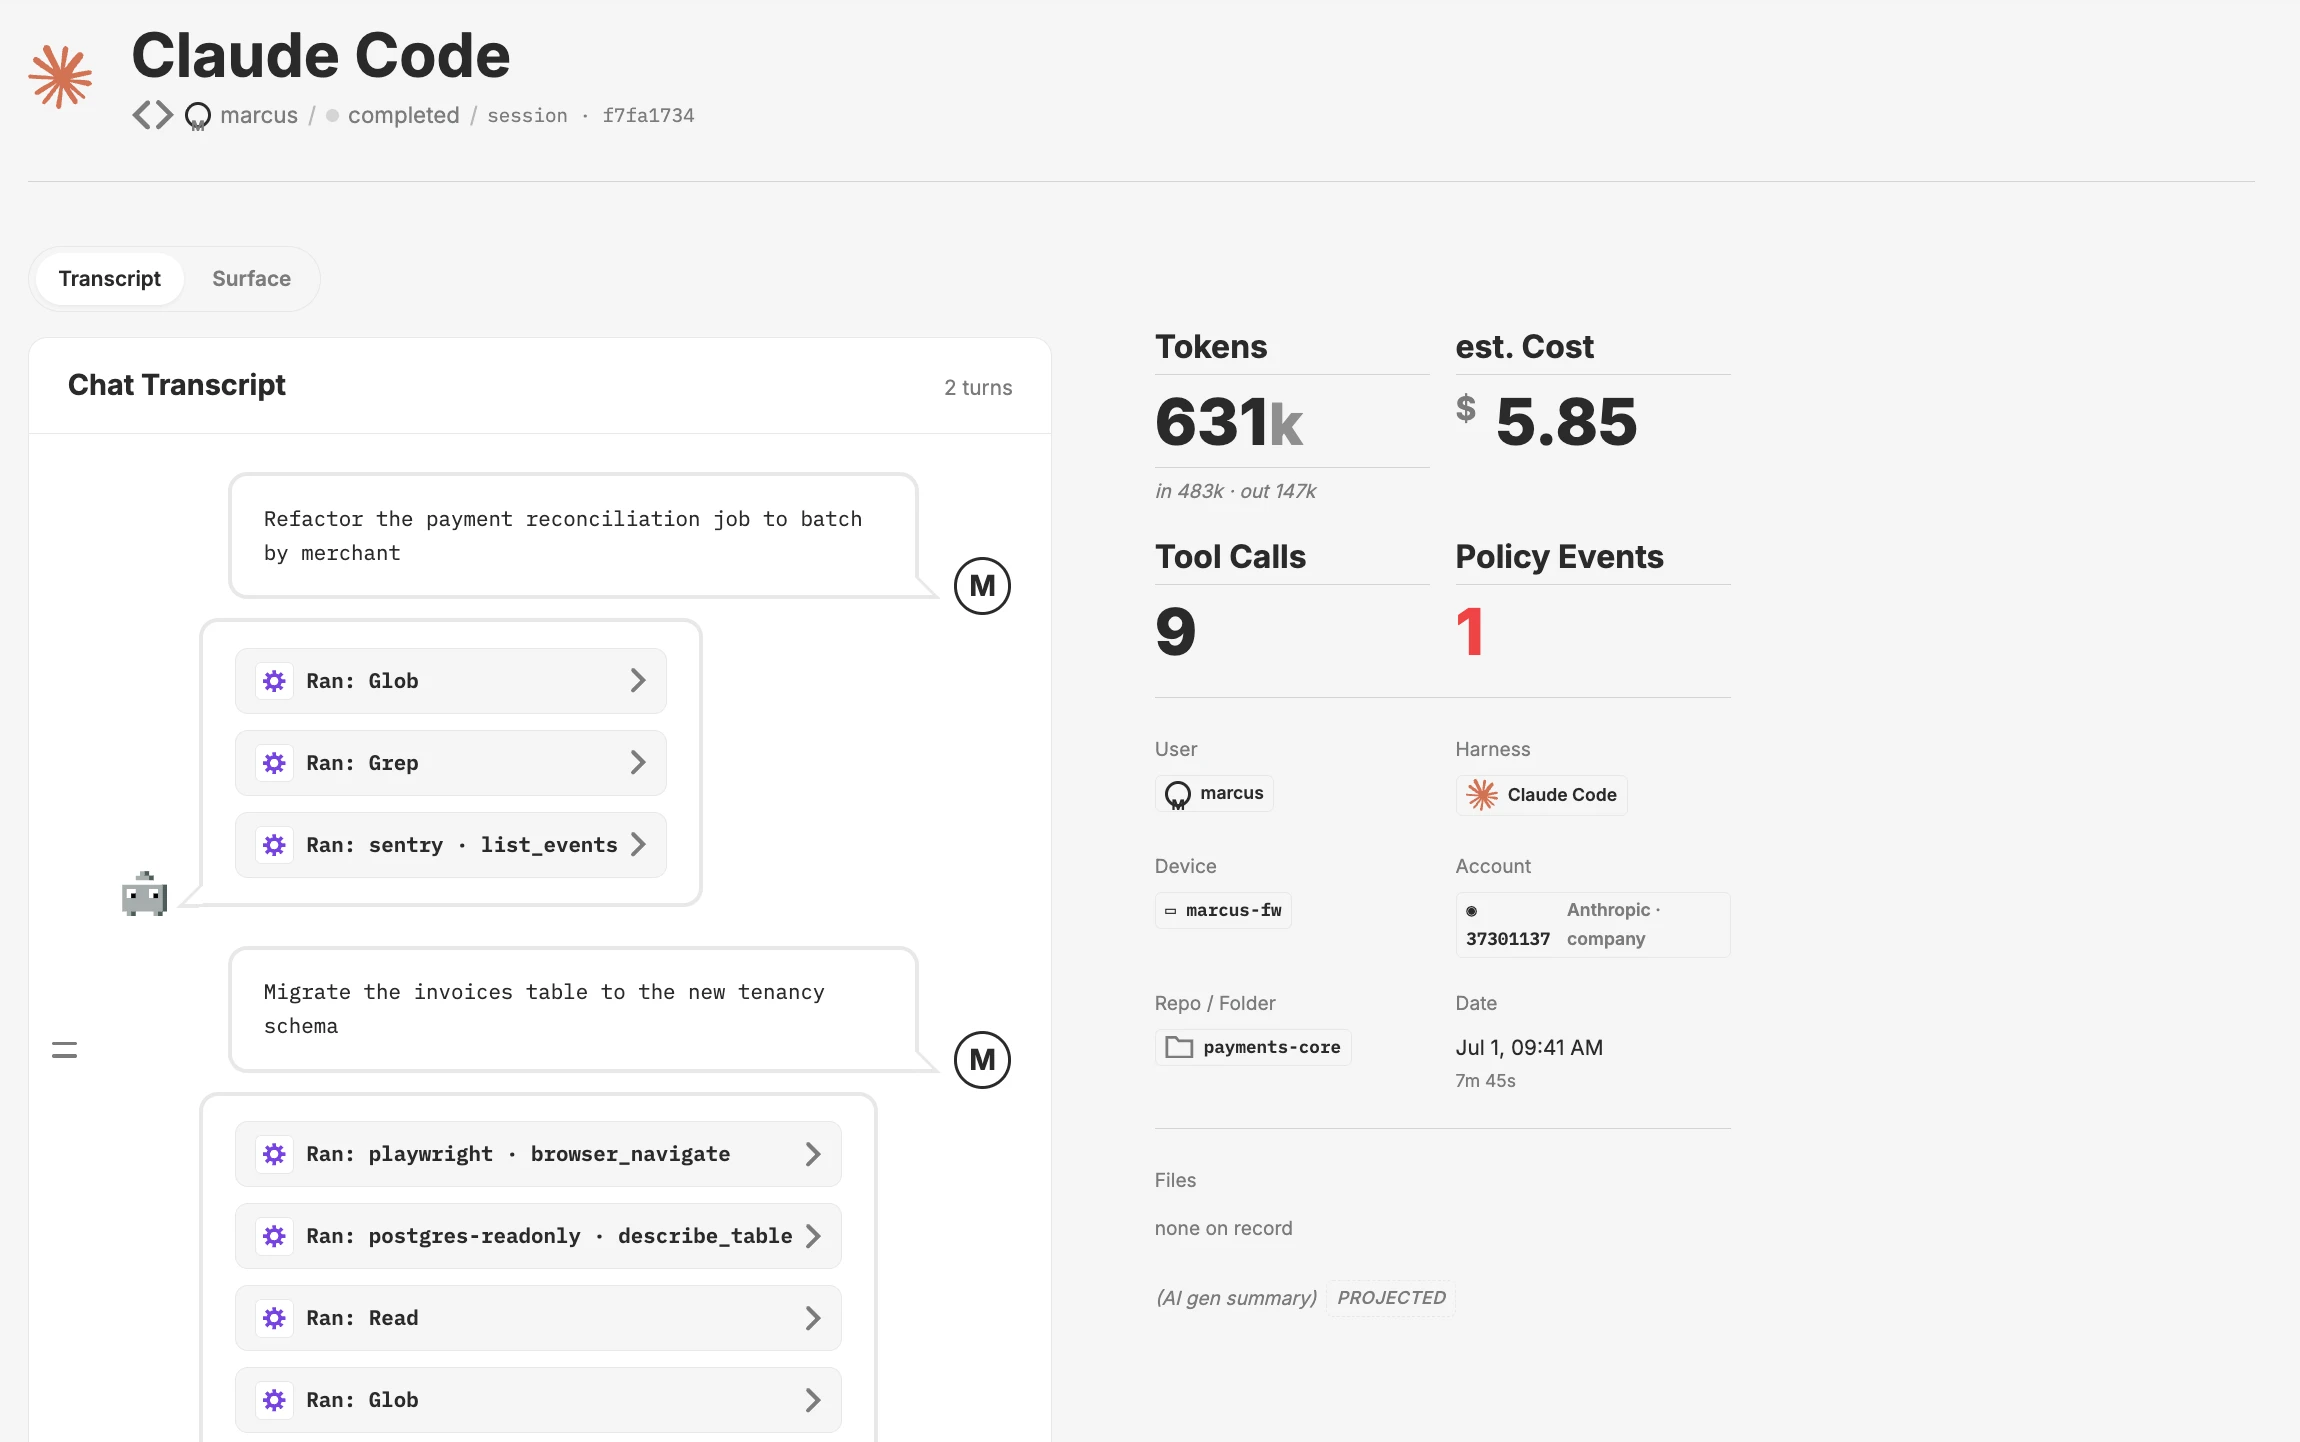Click the M avatar beside the migrate message
Viewport: 2300px width, 1442px height.
982,1060
